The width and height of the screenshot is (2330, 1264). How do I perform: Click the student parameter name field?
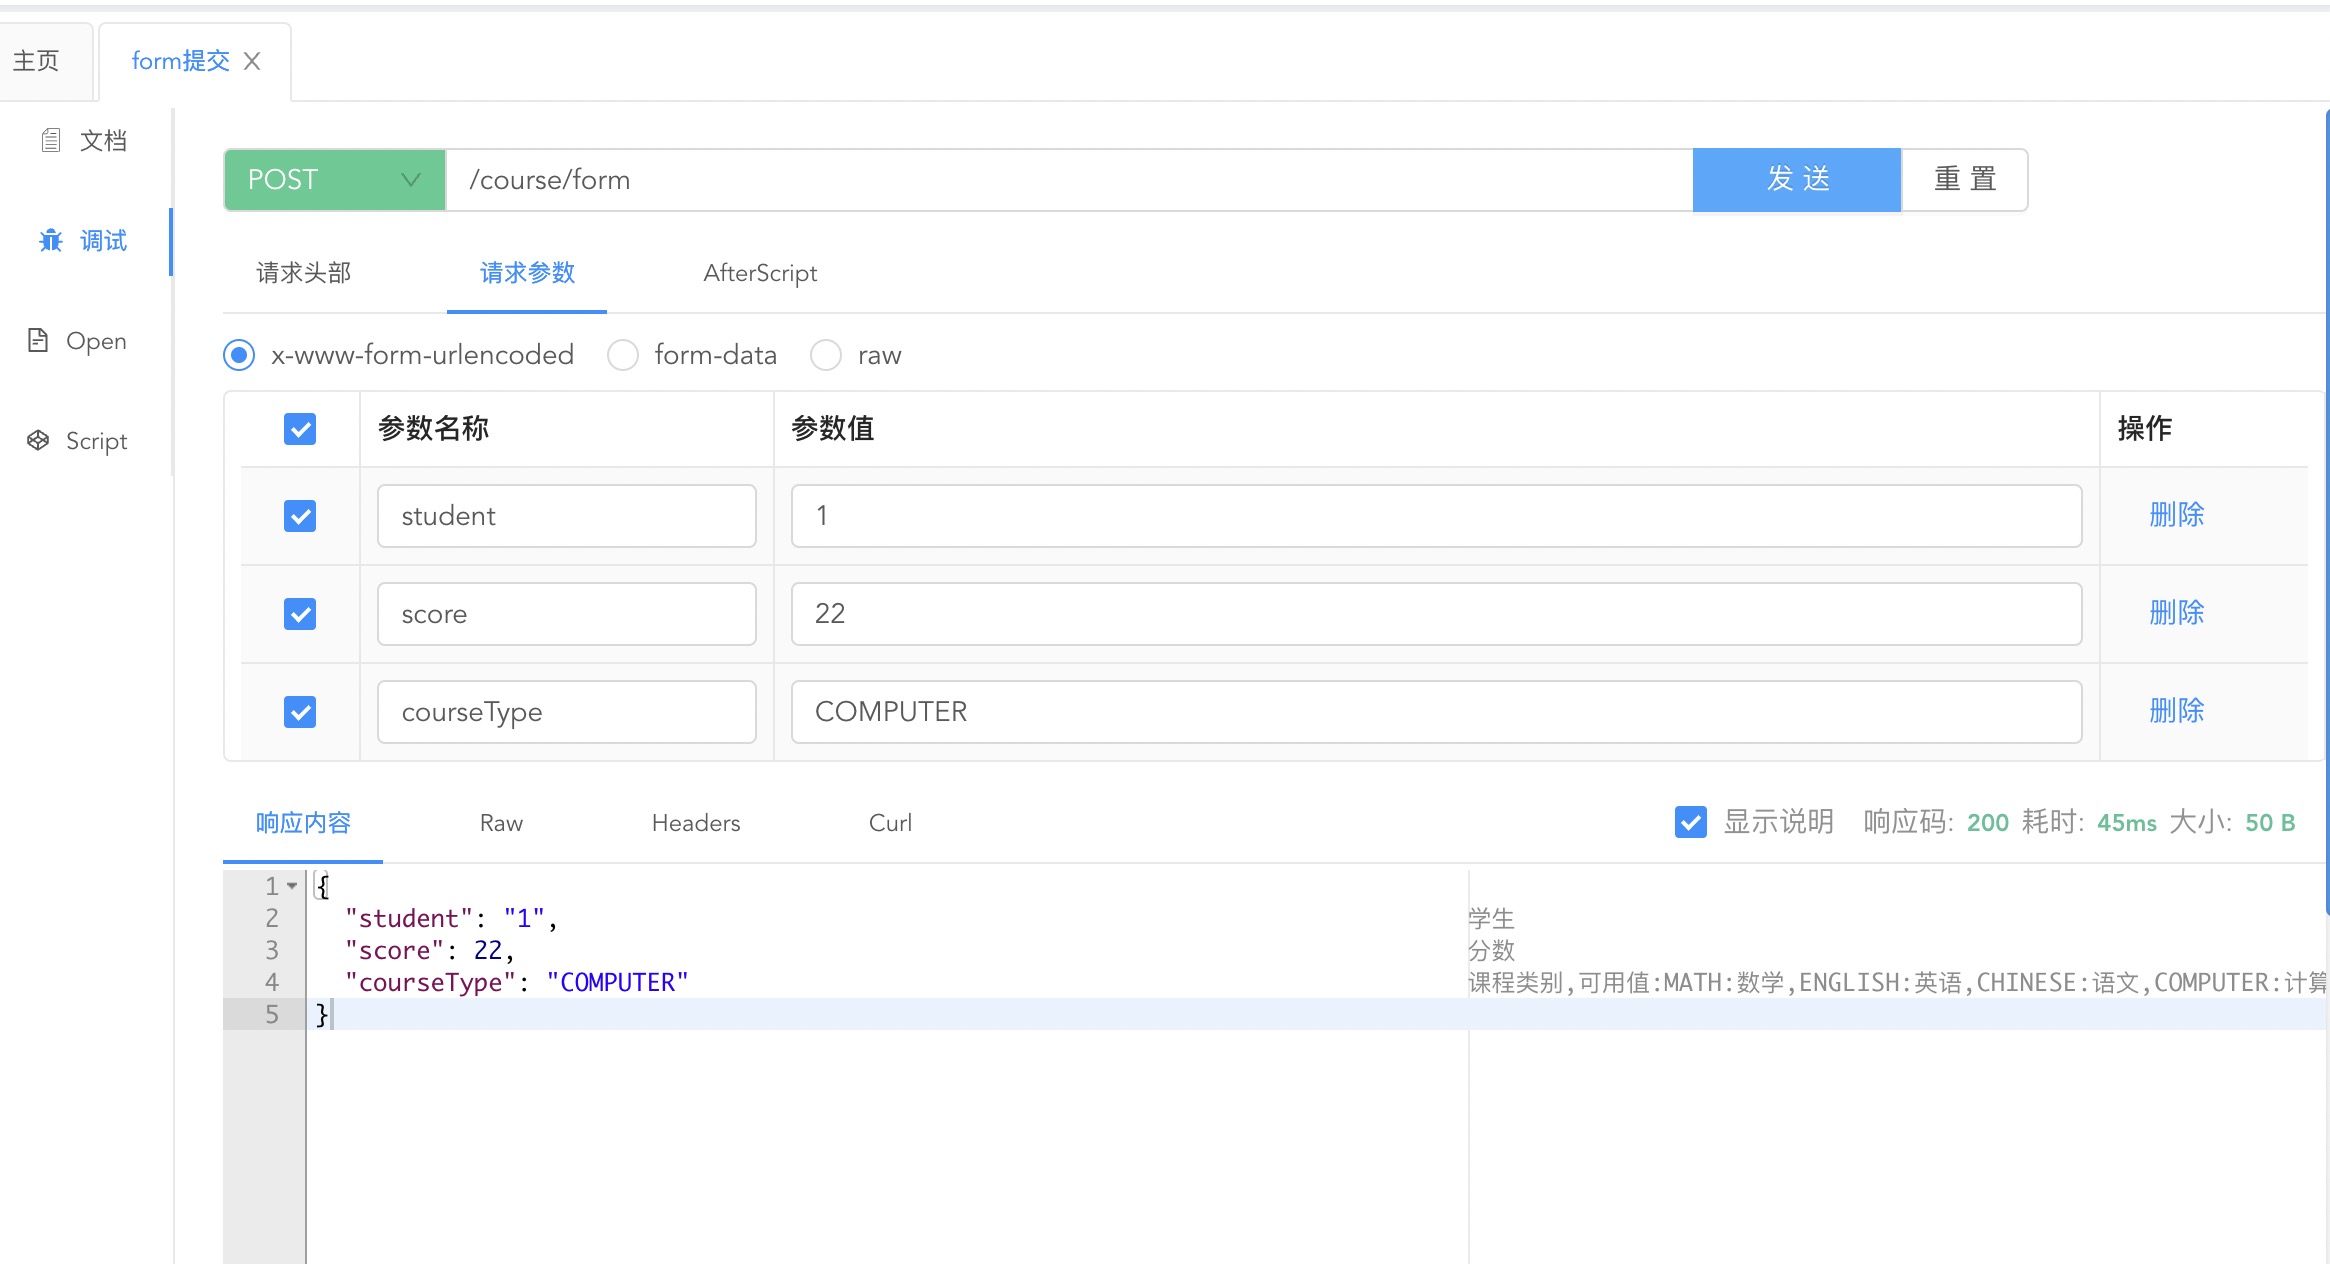[x=567, y=516]
